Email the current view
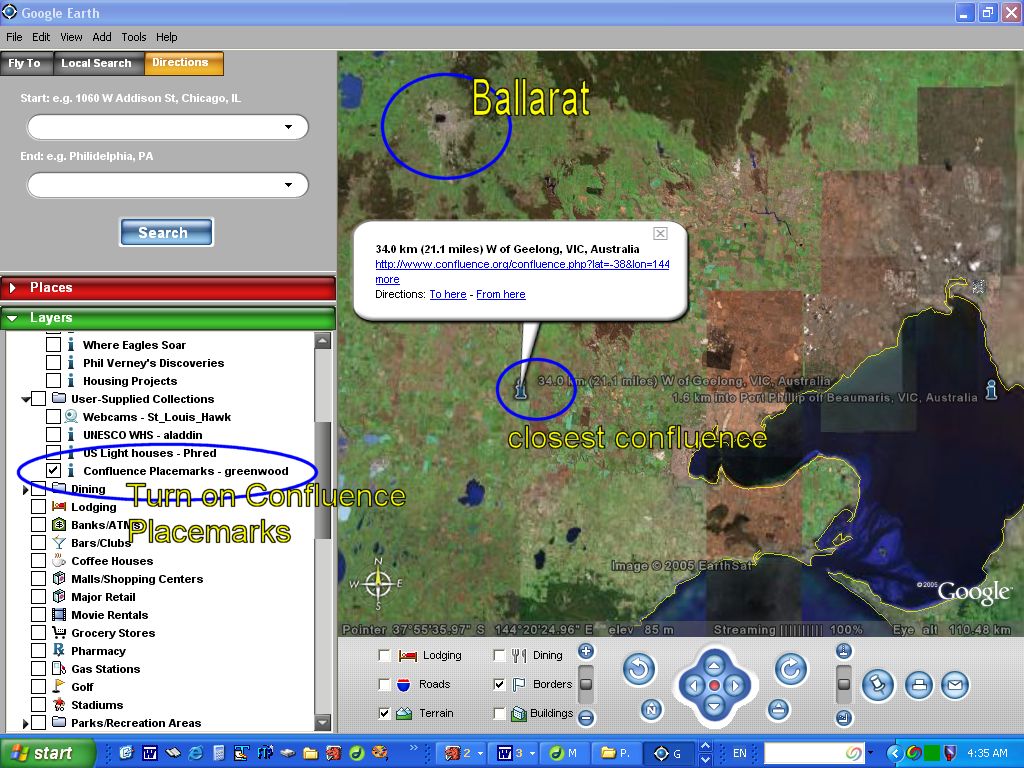The height and width of the screenshot is (768, 1024). tap(955, 685)
